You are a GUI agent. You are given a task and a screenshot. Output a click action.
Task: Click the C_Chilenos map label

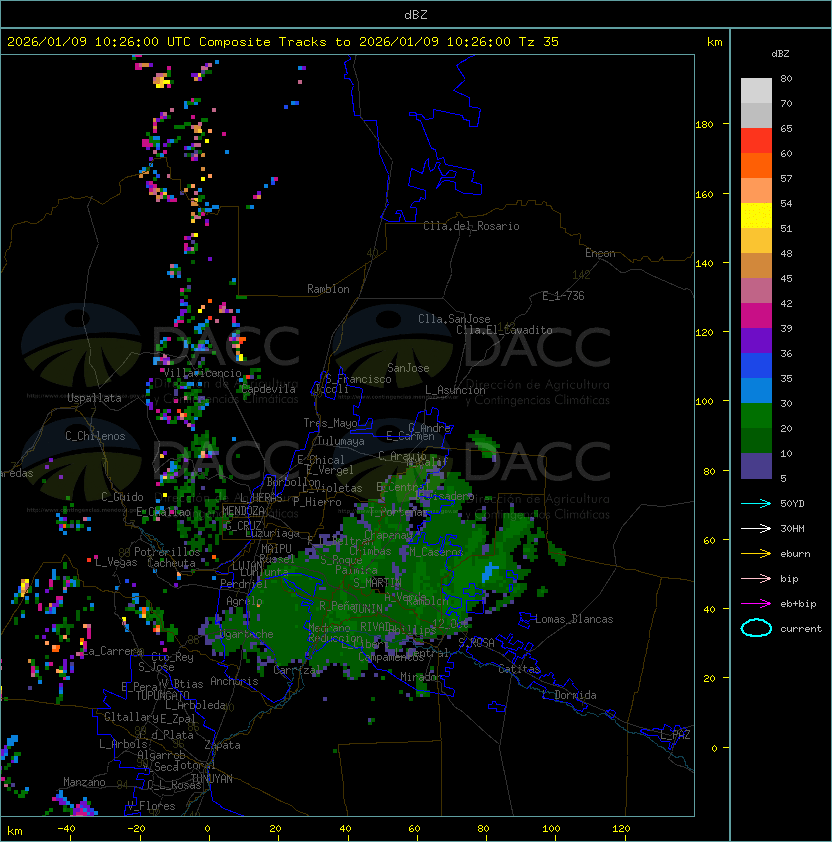pyautogui.click(x=95, y=436)
